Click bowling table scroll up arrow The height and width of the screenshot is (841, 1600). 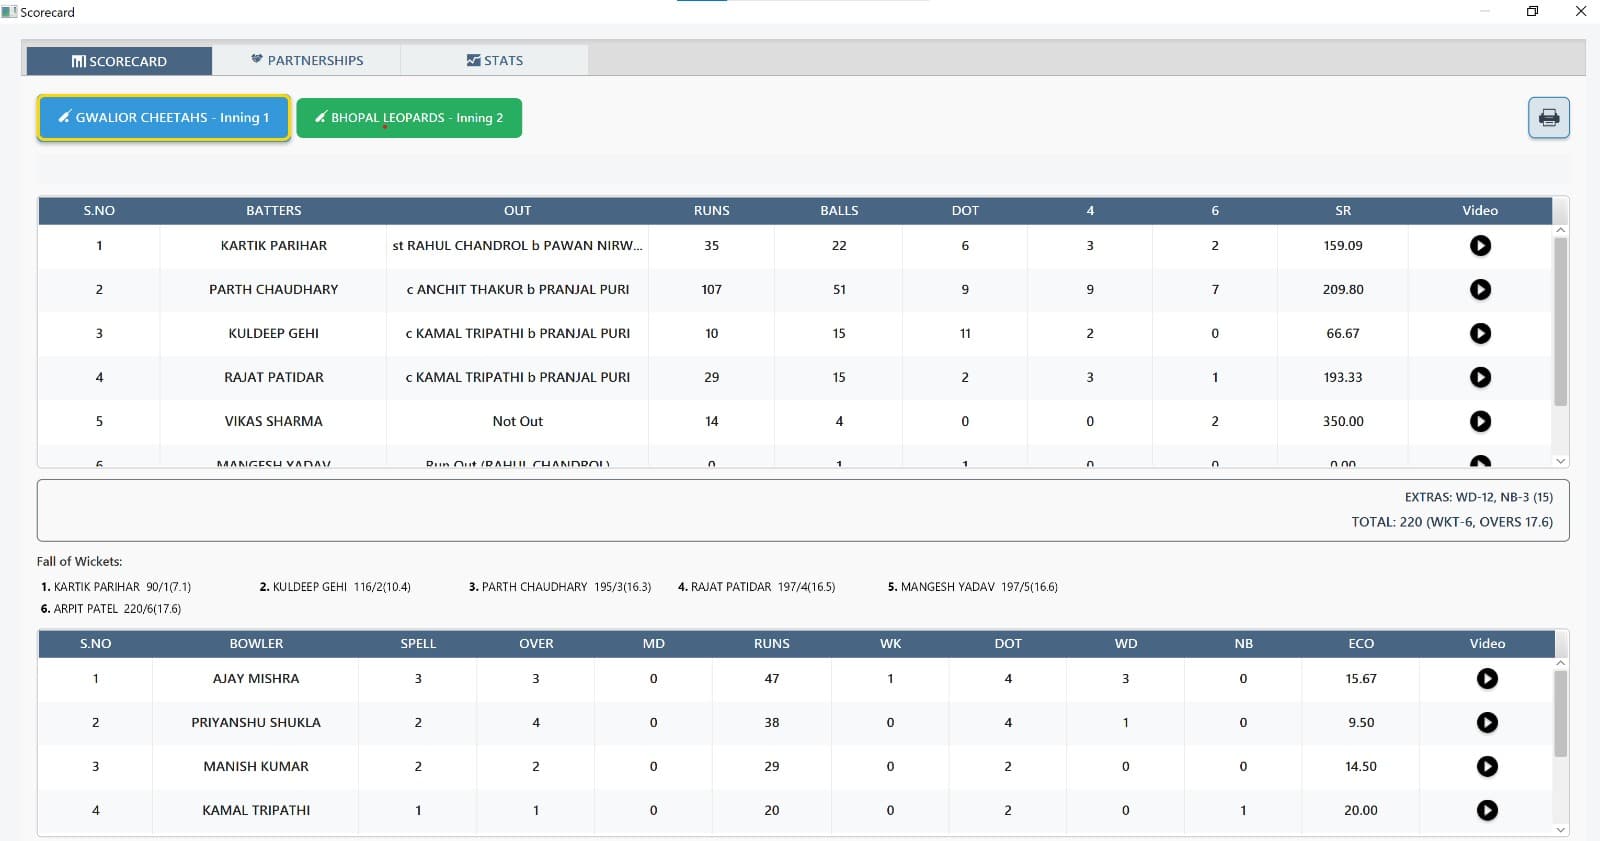1560,663
